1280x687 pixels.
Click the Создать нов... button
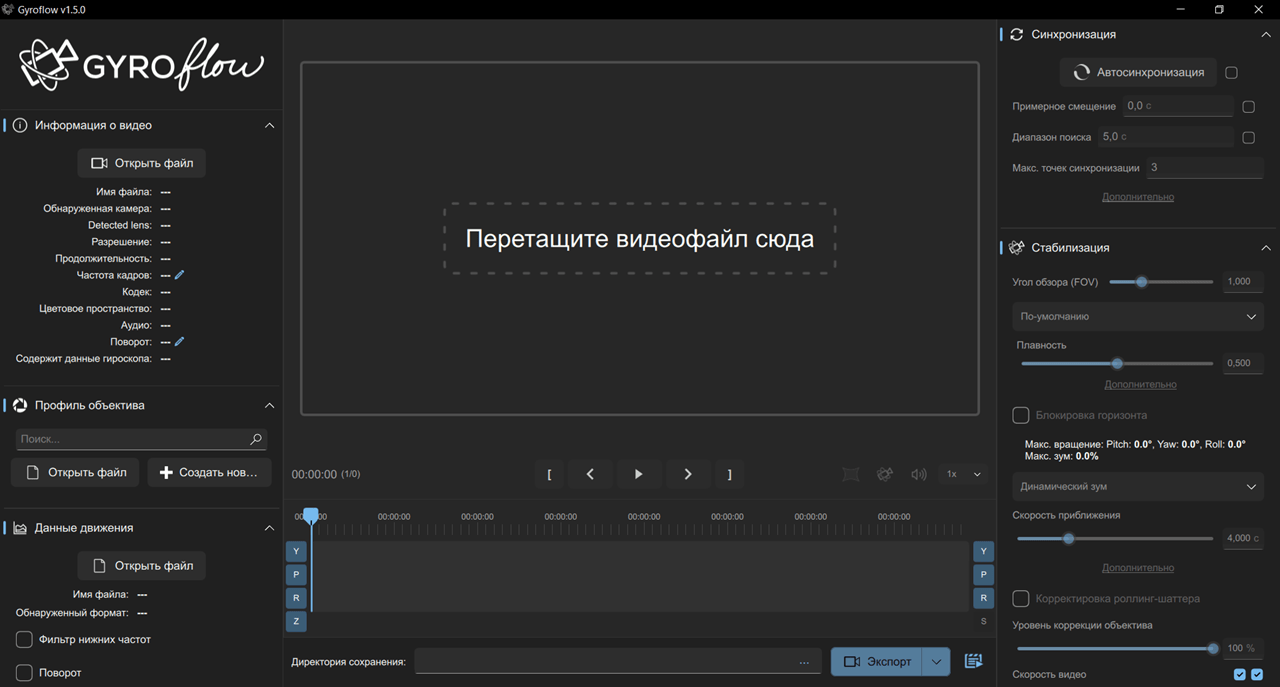point(209,472)
